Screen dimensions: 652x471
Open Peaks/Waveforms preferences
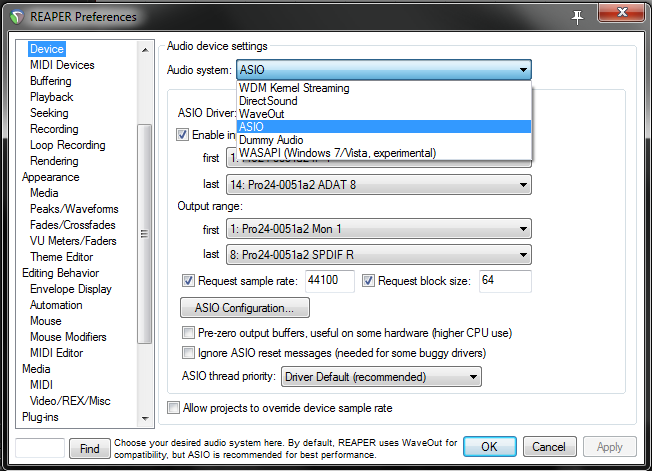74,209
